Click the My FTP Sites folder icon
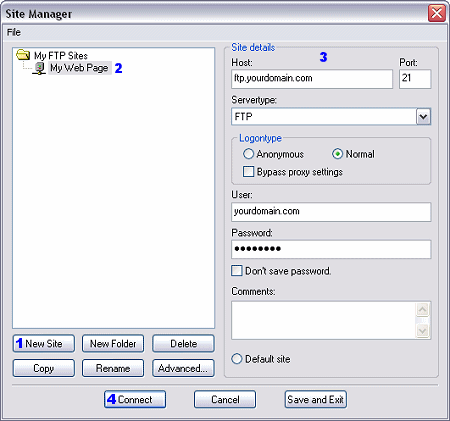Screen dimensions: 450x421 (23, 55)
